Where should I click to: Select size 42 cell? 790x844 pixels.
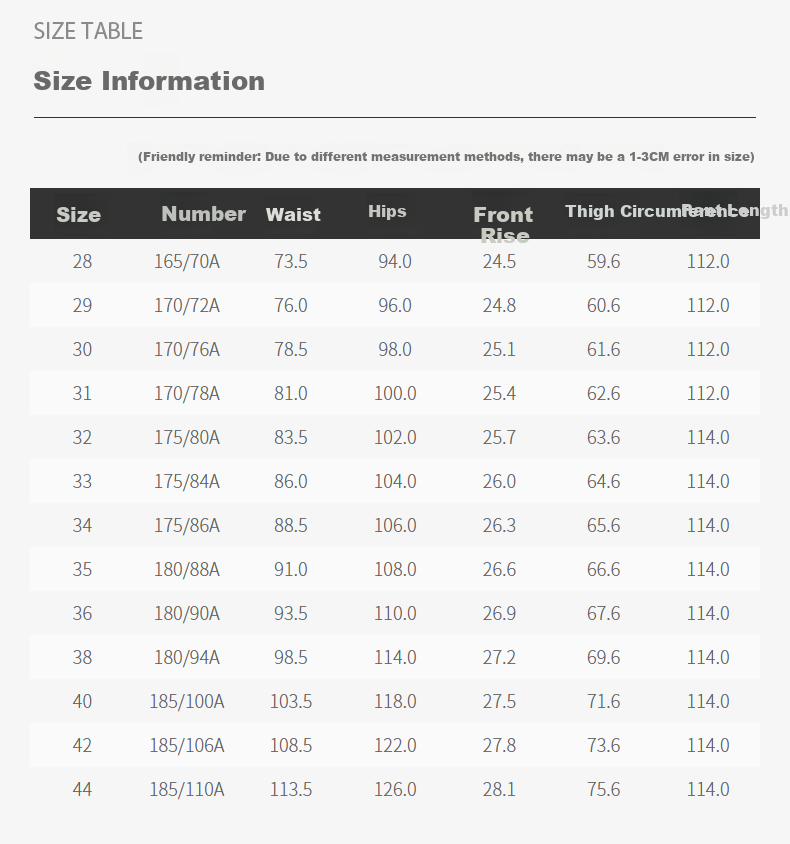coord(82,745)
